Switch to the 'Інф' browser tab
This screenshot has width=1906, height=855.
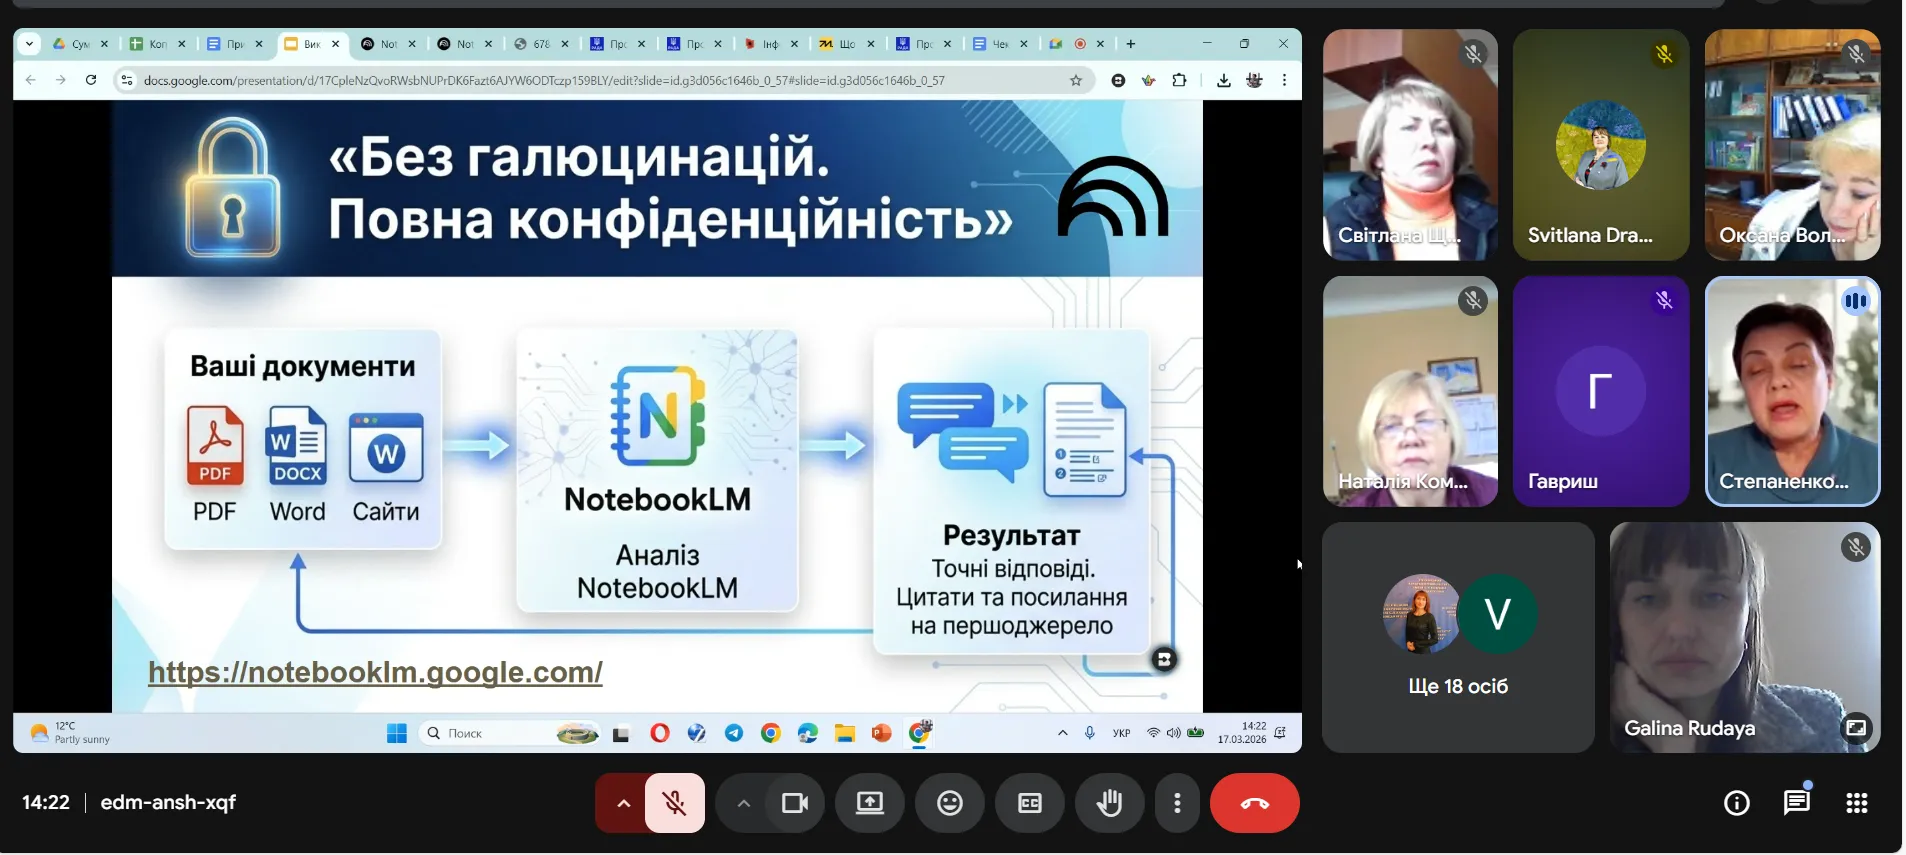[x=770, y=44]
